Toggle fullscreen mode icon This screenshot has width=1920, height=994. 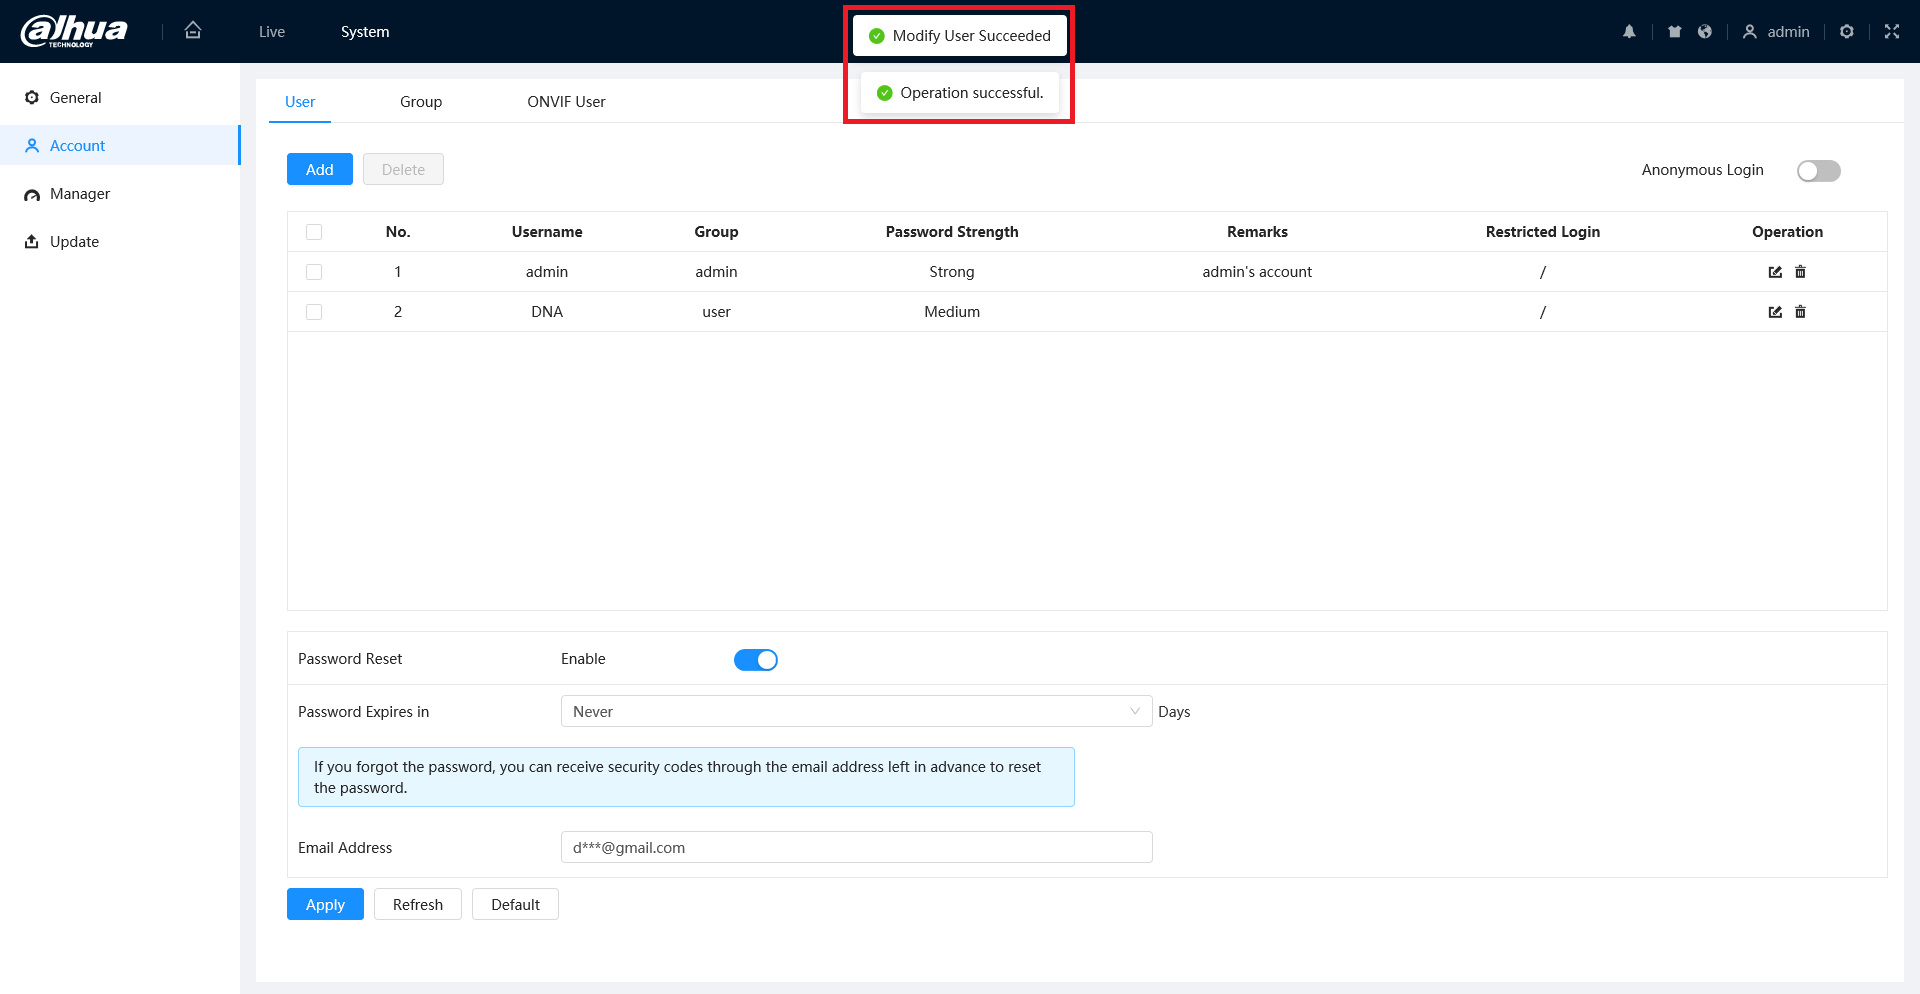[1891, 32]
